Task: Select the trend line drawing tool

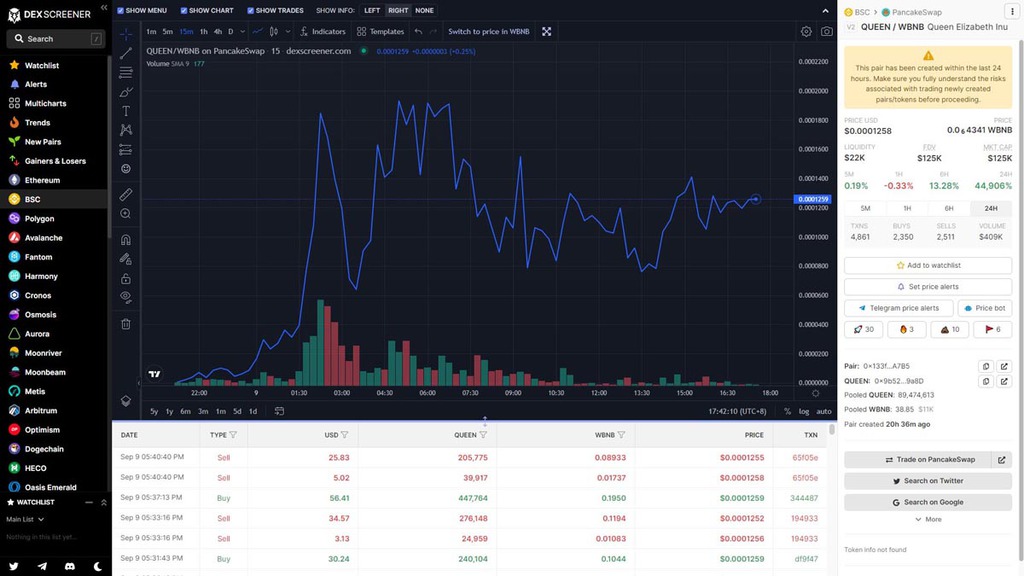Action: tap(126, 54)
